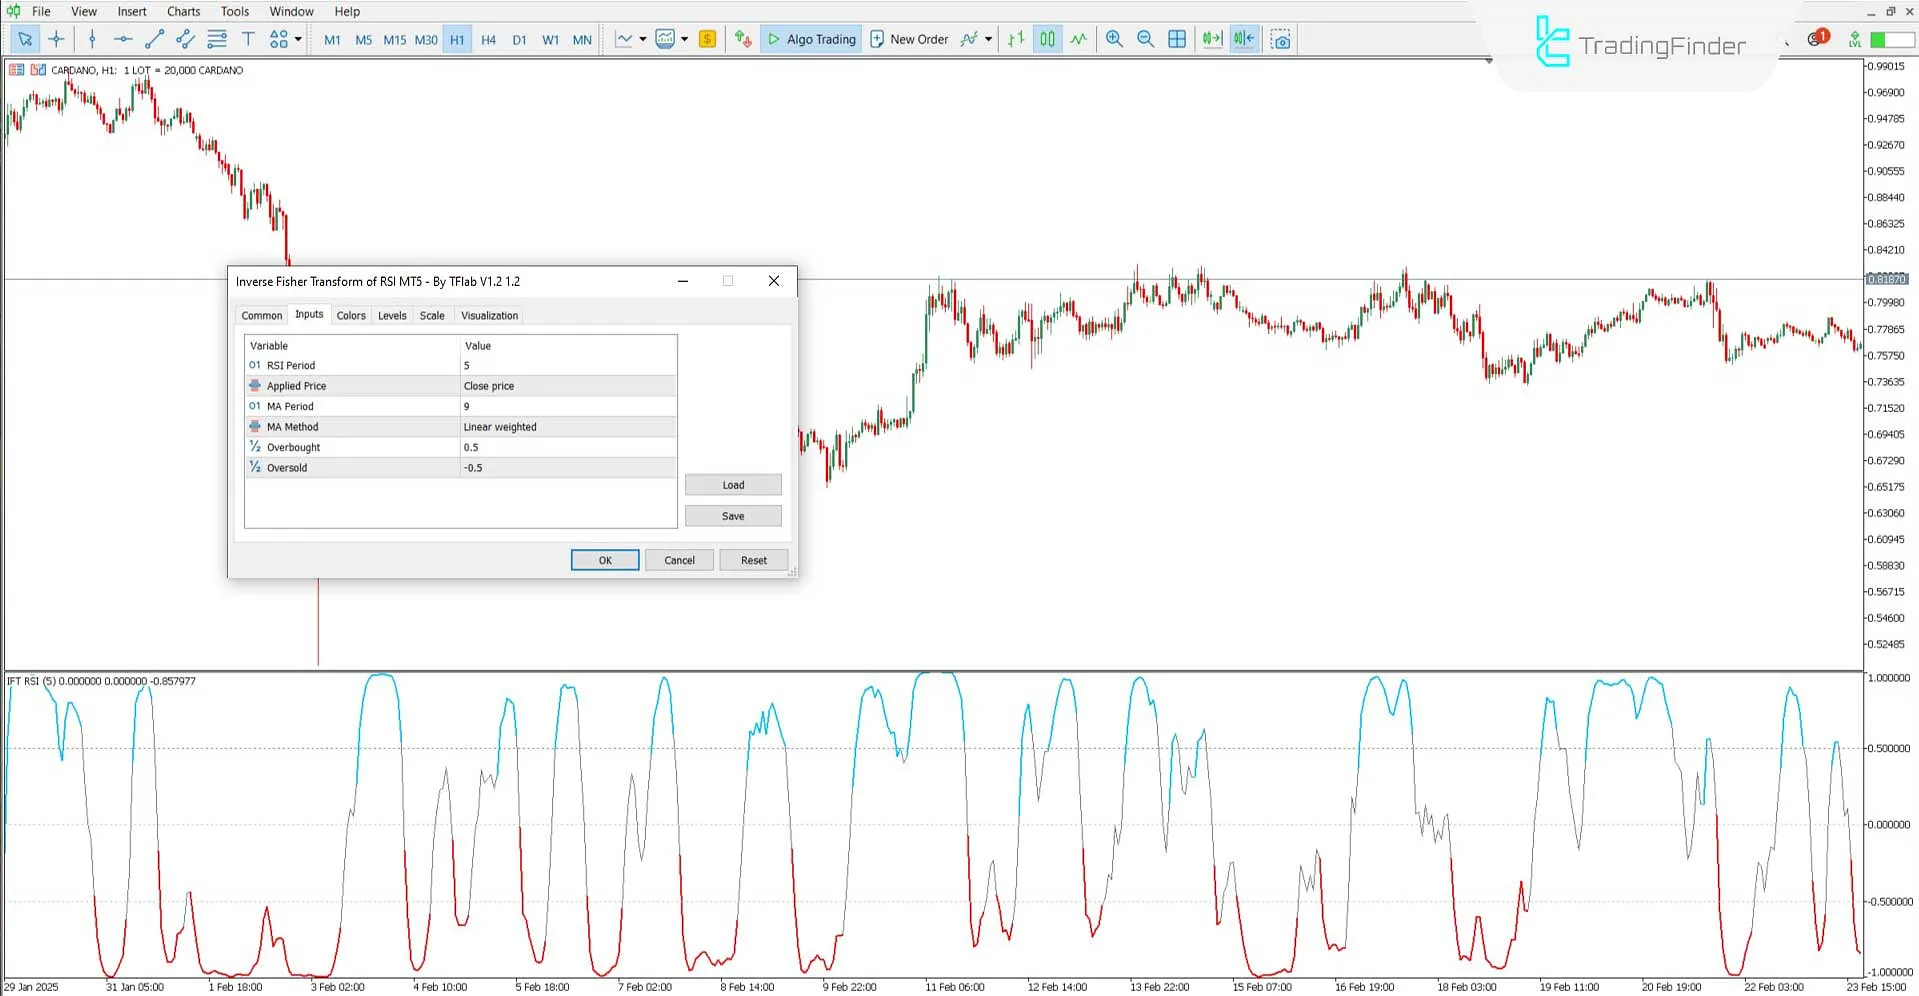Screen dimensions: 1919x996
Task: Toggle Algo Trading on or off
Action: coord(811,39)
